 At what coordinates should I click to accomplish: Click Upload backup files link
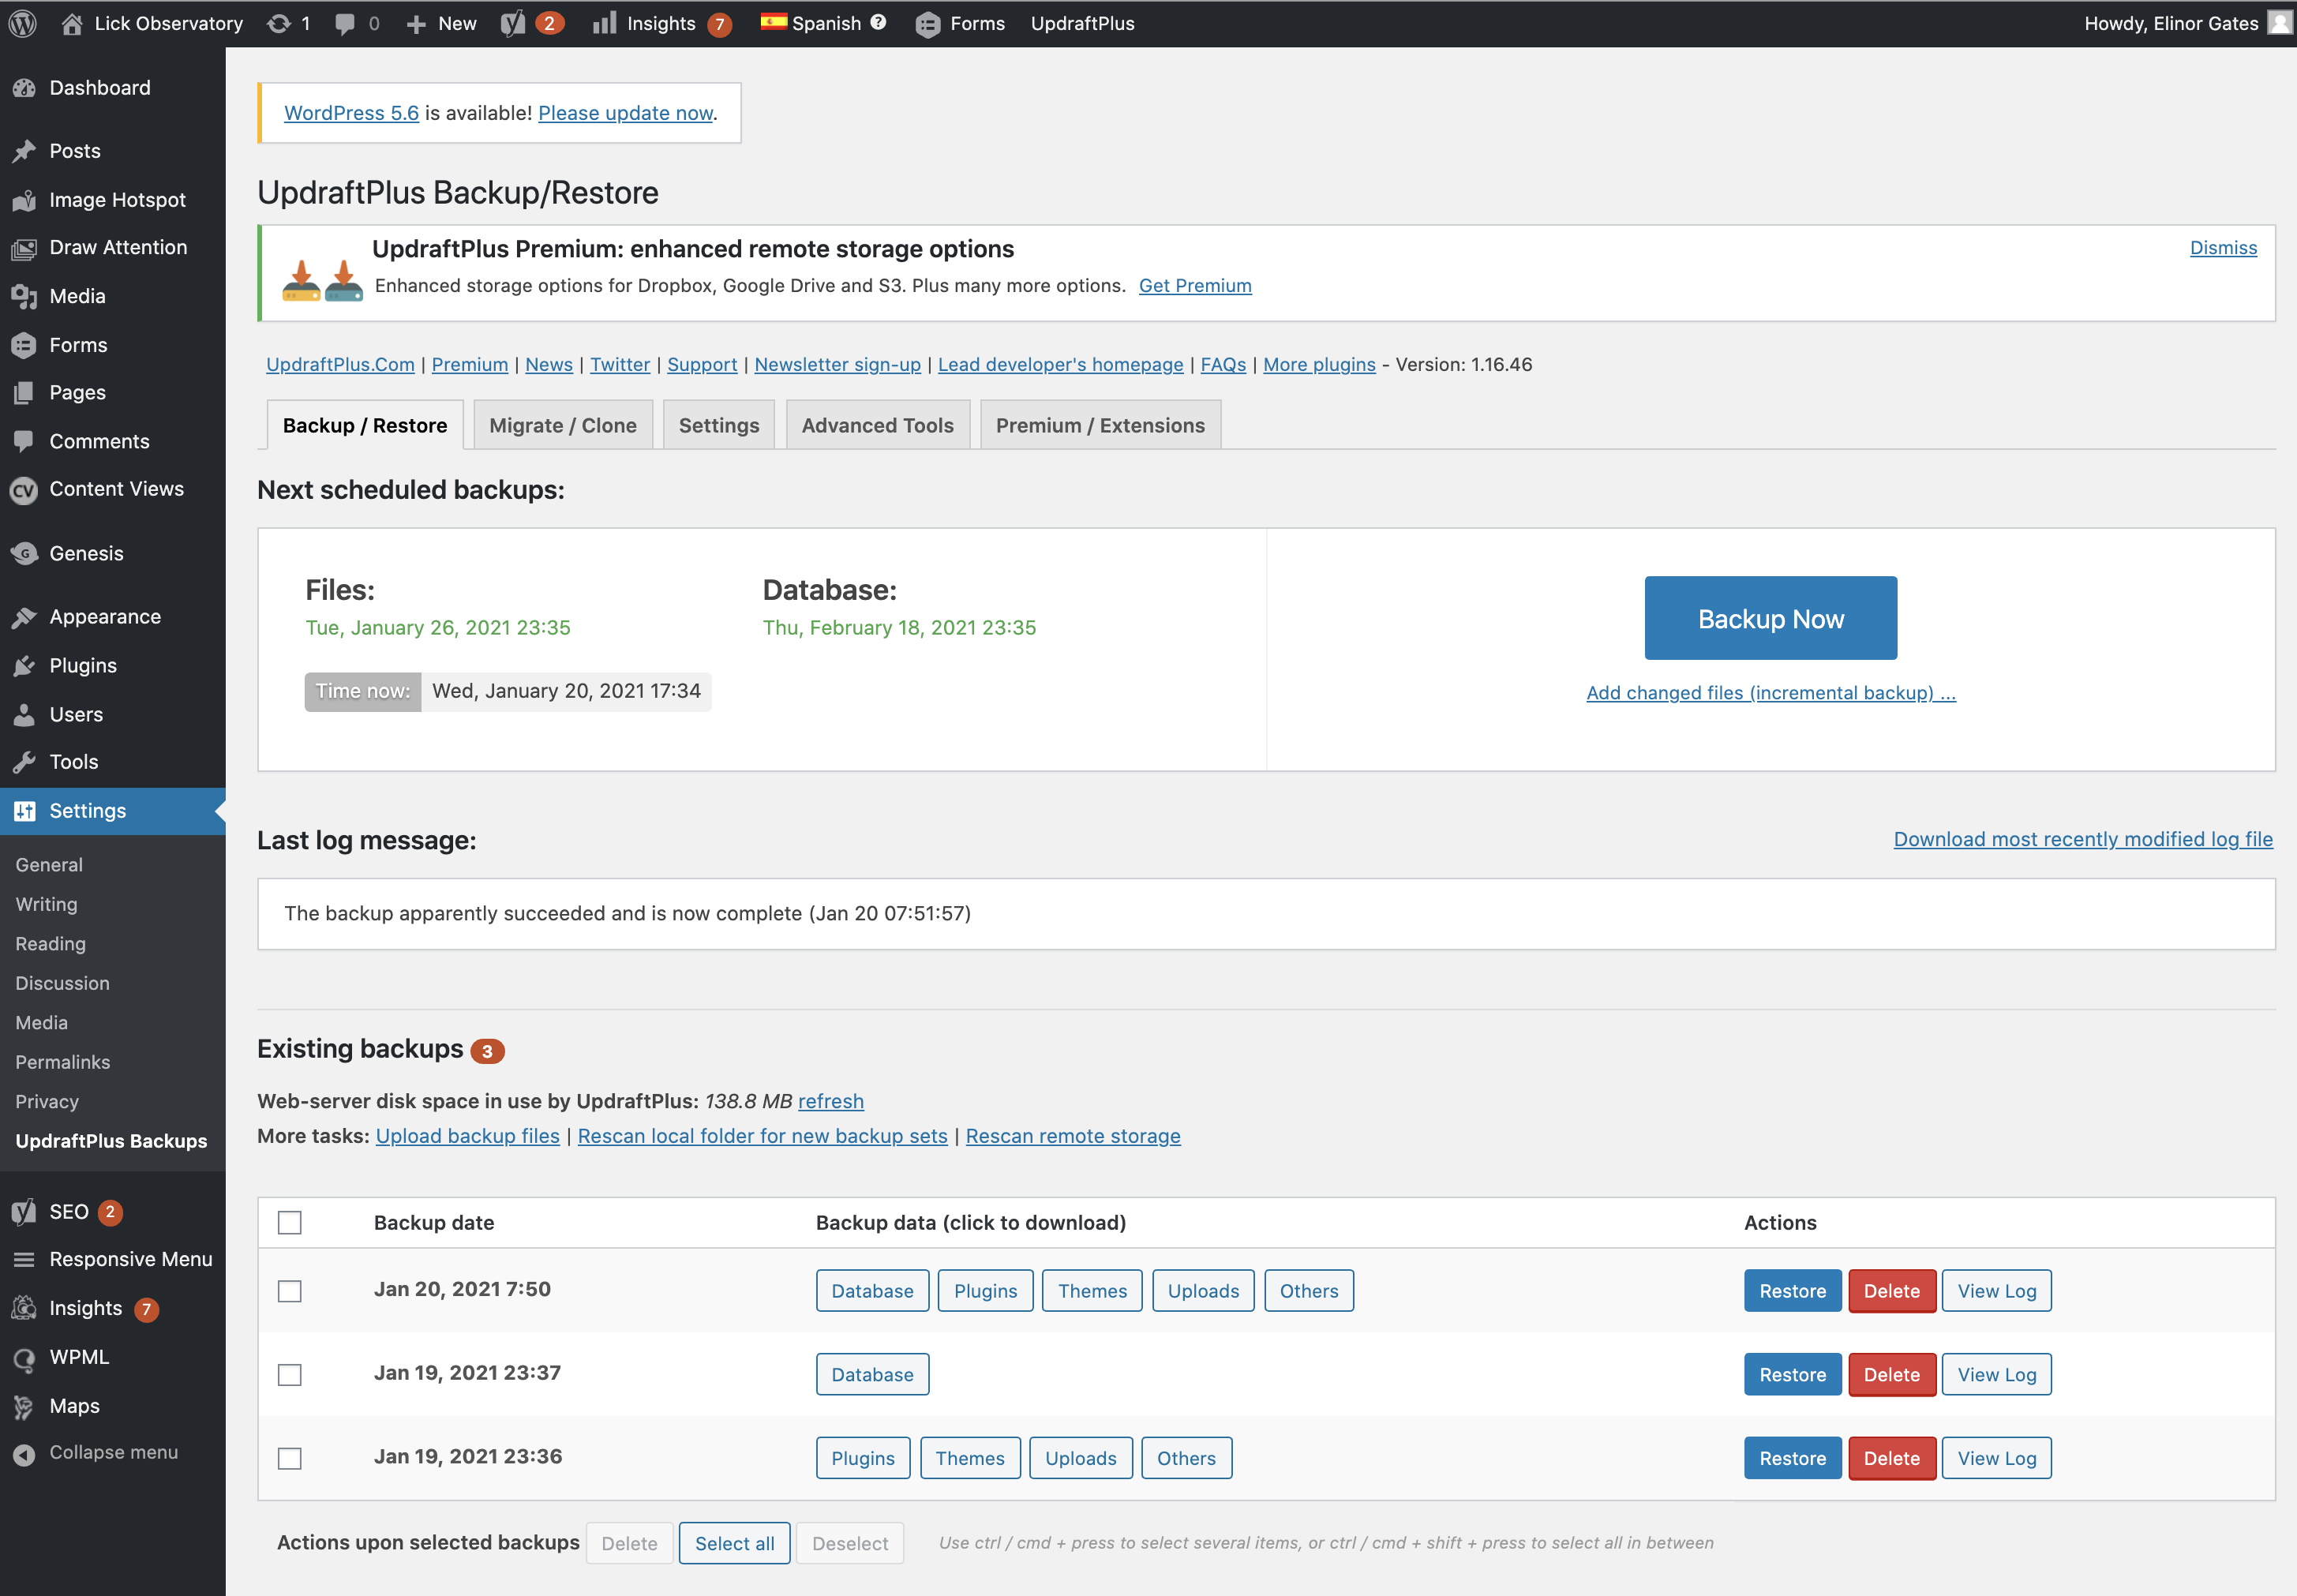pyautogui.click(x=467, y=1136)
